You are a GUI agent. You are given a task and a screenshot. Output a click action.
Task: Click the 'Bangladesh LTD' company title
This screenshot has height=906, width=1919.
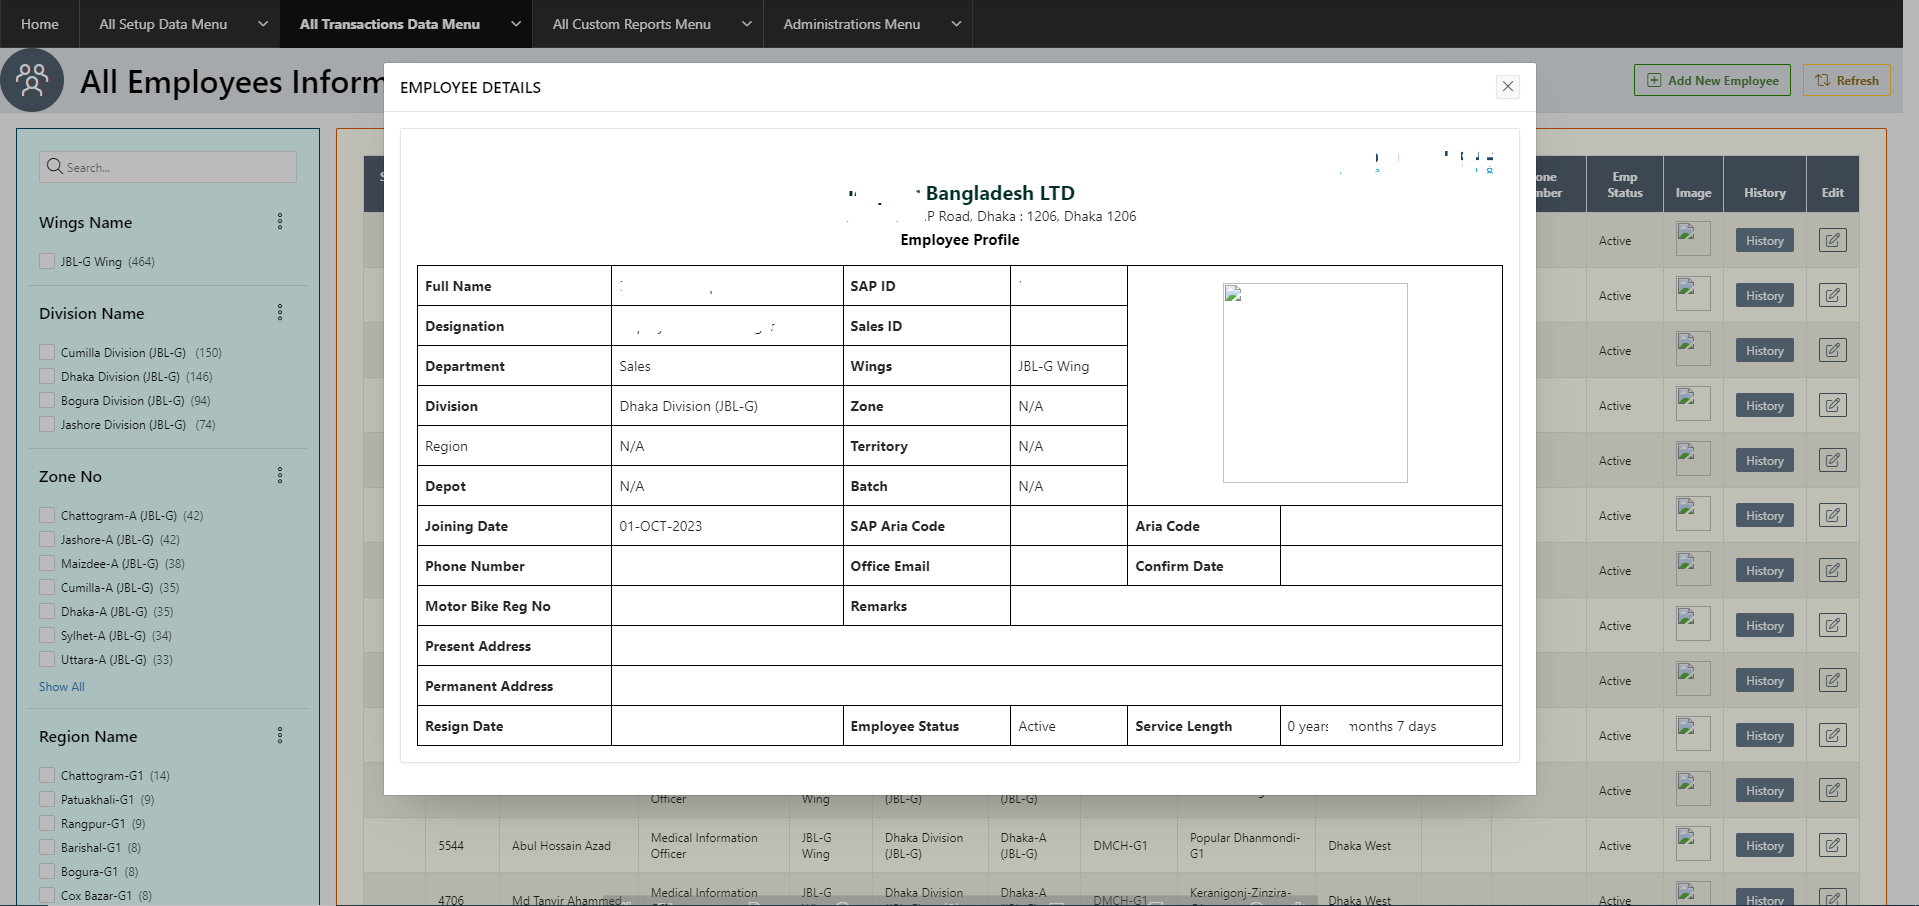(1000, 193)
